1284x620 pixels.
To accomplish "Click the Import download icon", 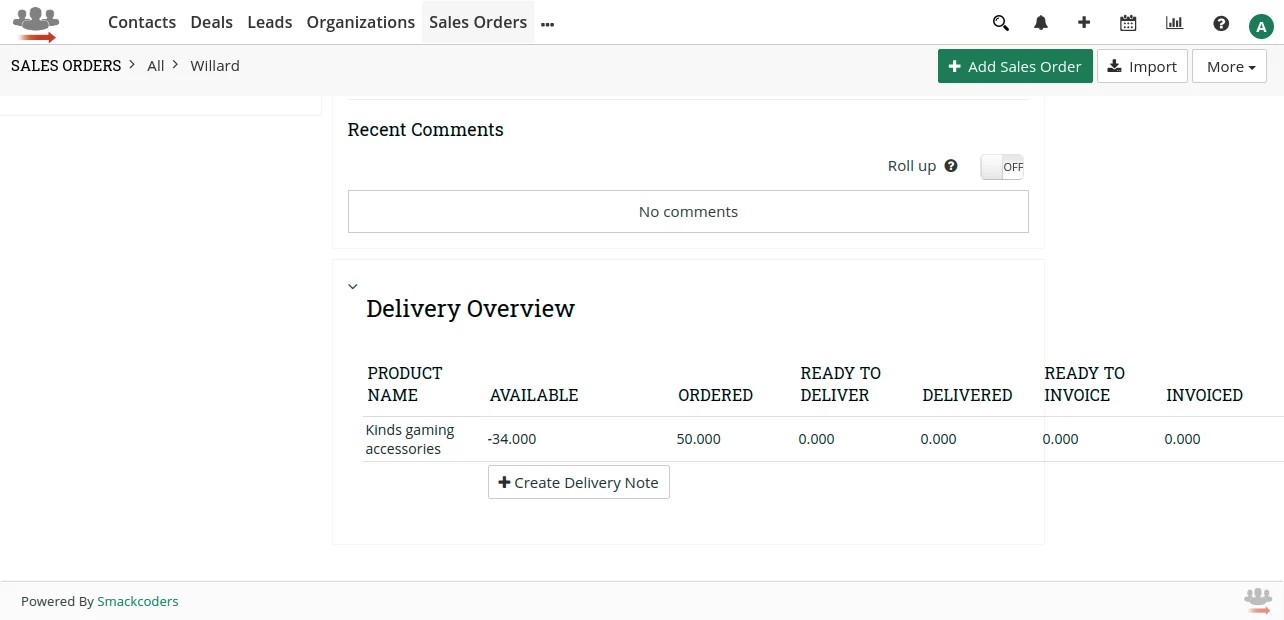I will [1114, 66].
